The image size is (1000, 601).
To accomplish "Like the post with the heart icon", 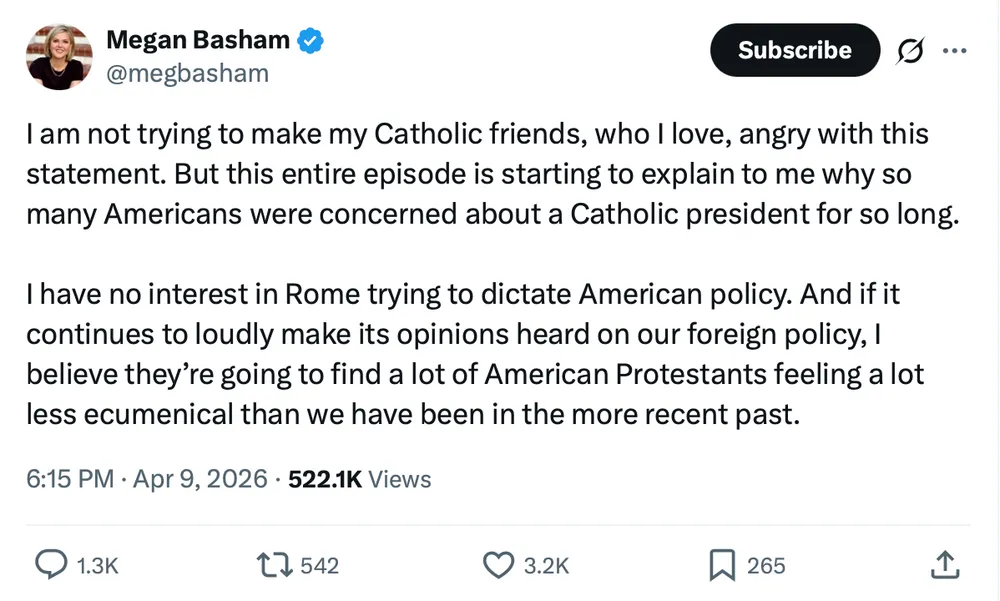I will (x=497, y=565).
